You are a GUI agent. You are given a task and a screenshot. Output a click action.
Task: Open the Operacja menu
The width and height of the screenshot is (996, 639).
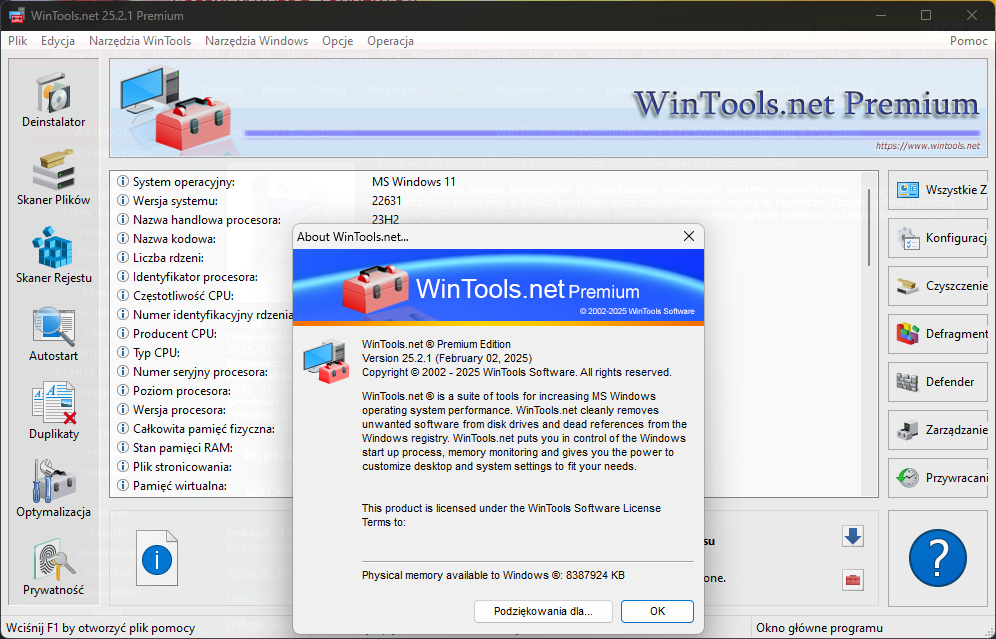(391, 41)
